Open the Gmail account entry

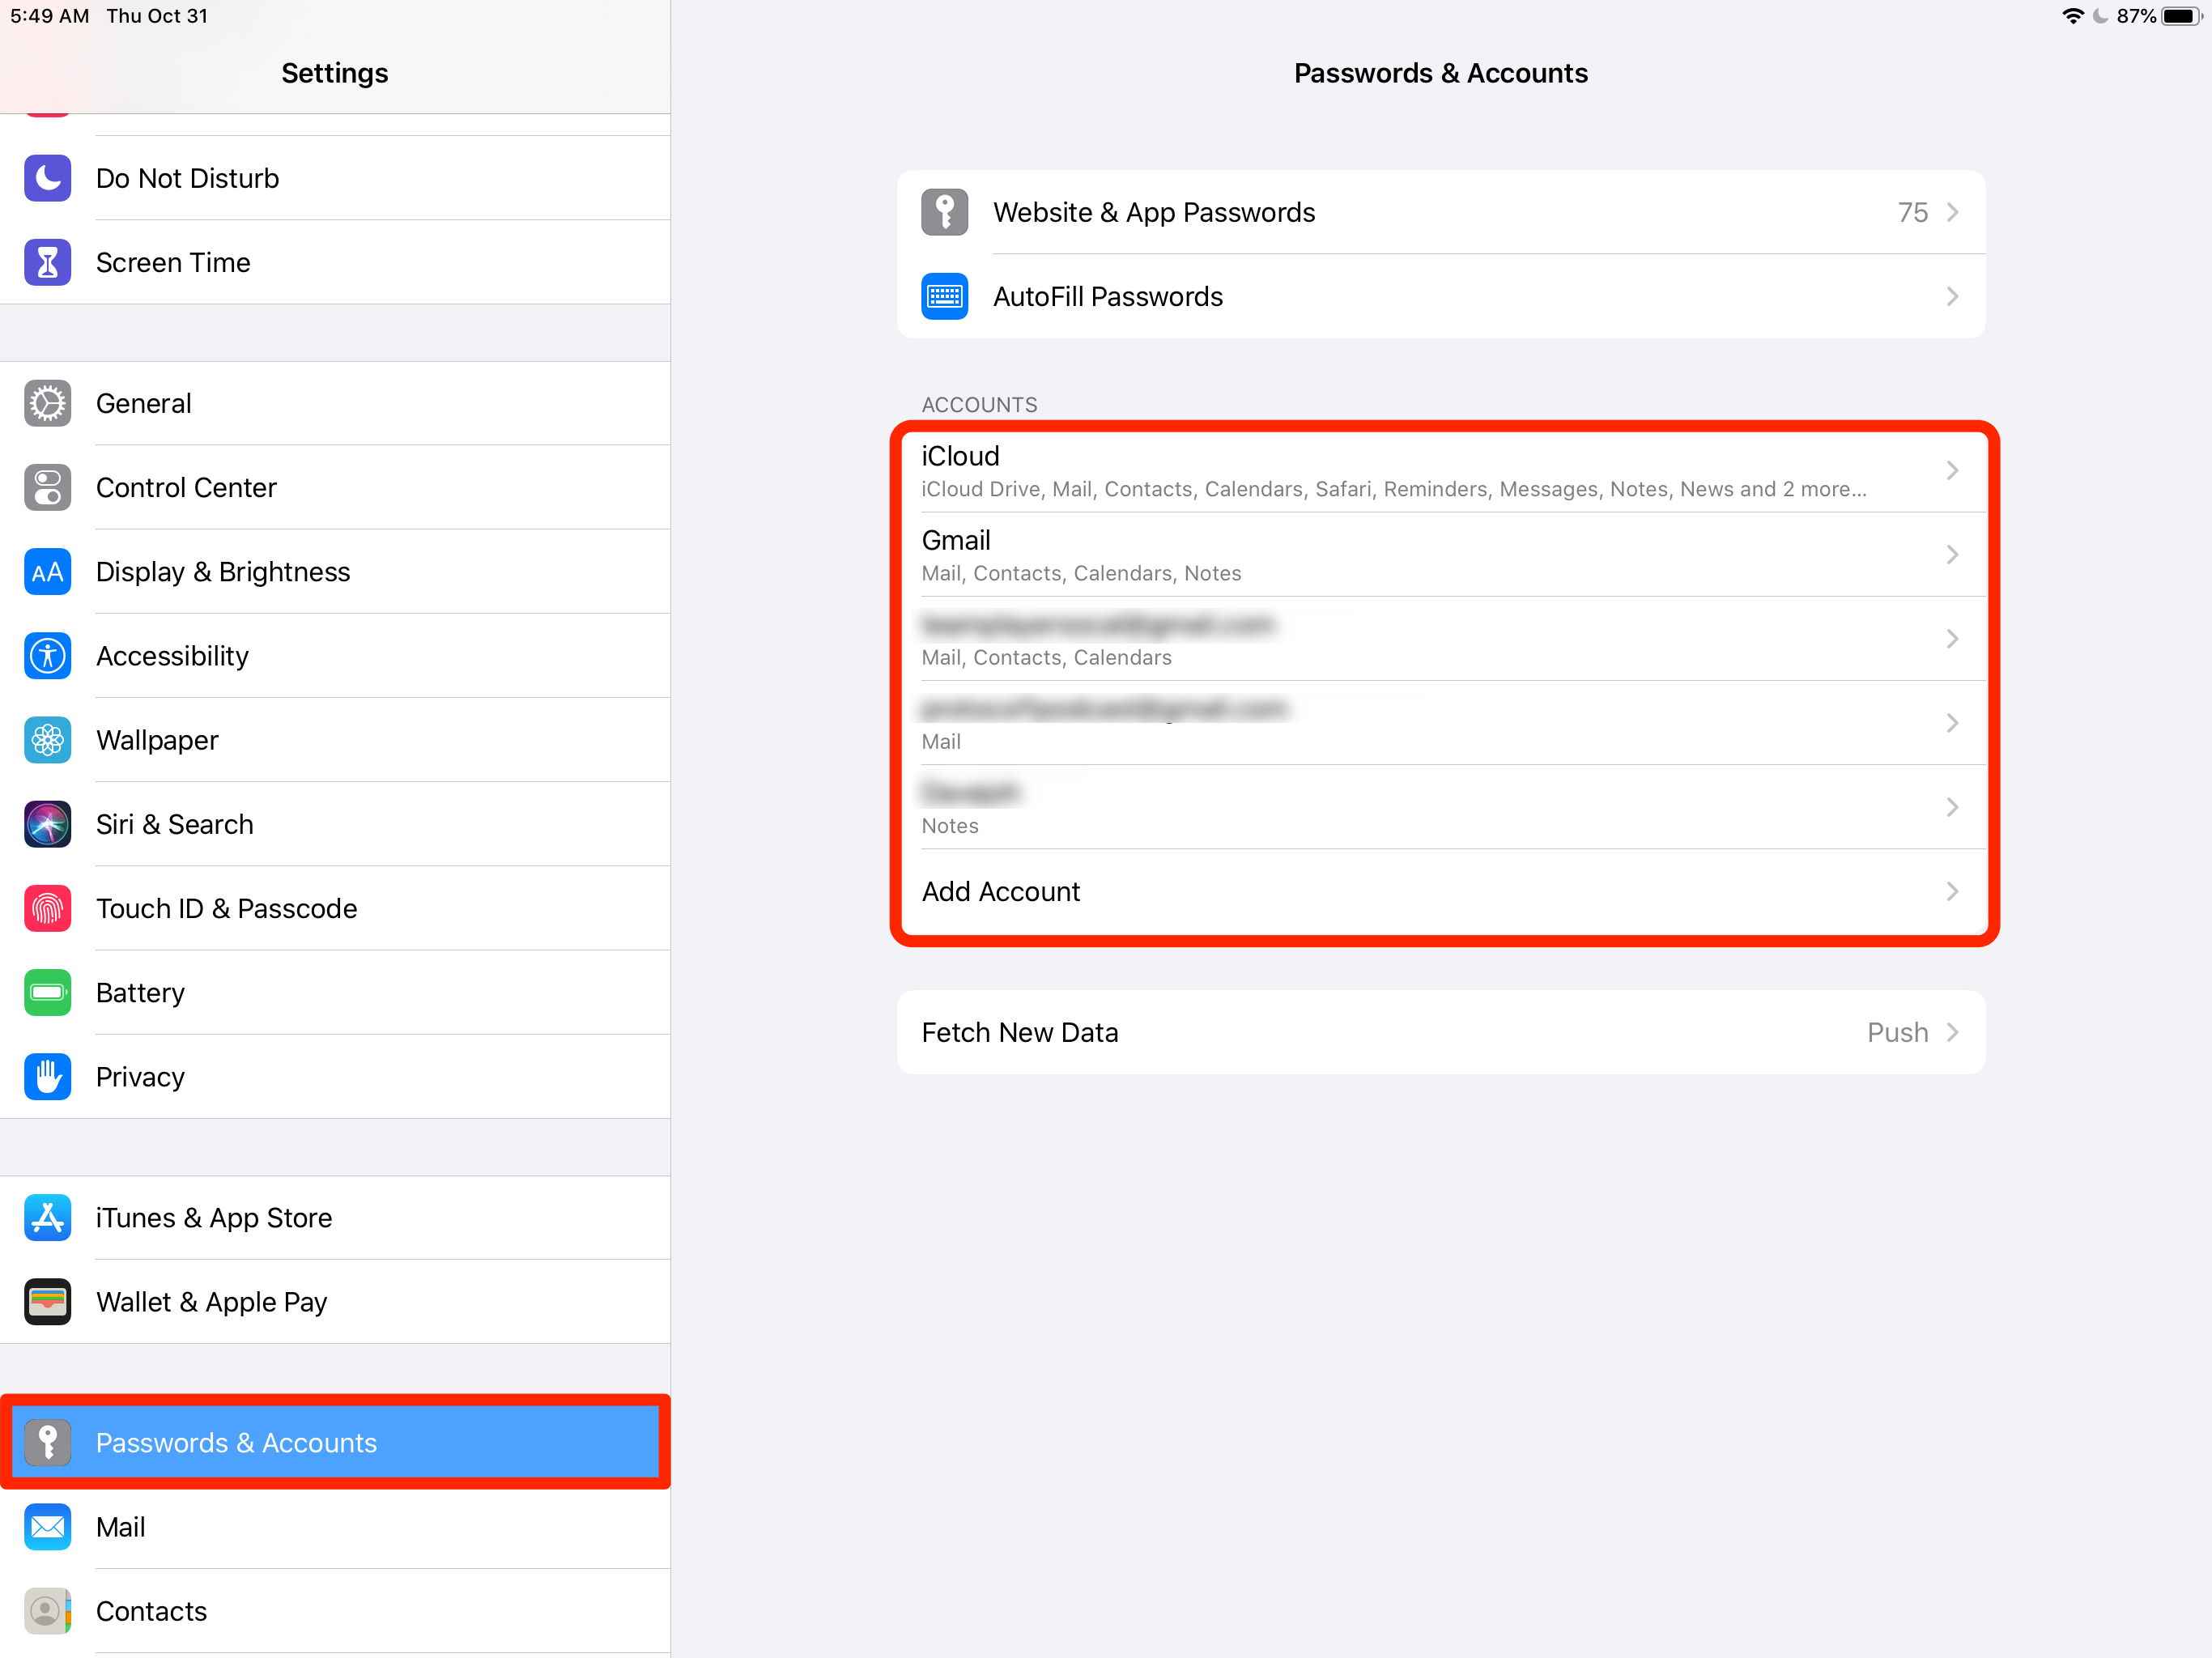pos(1440,554)
